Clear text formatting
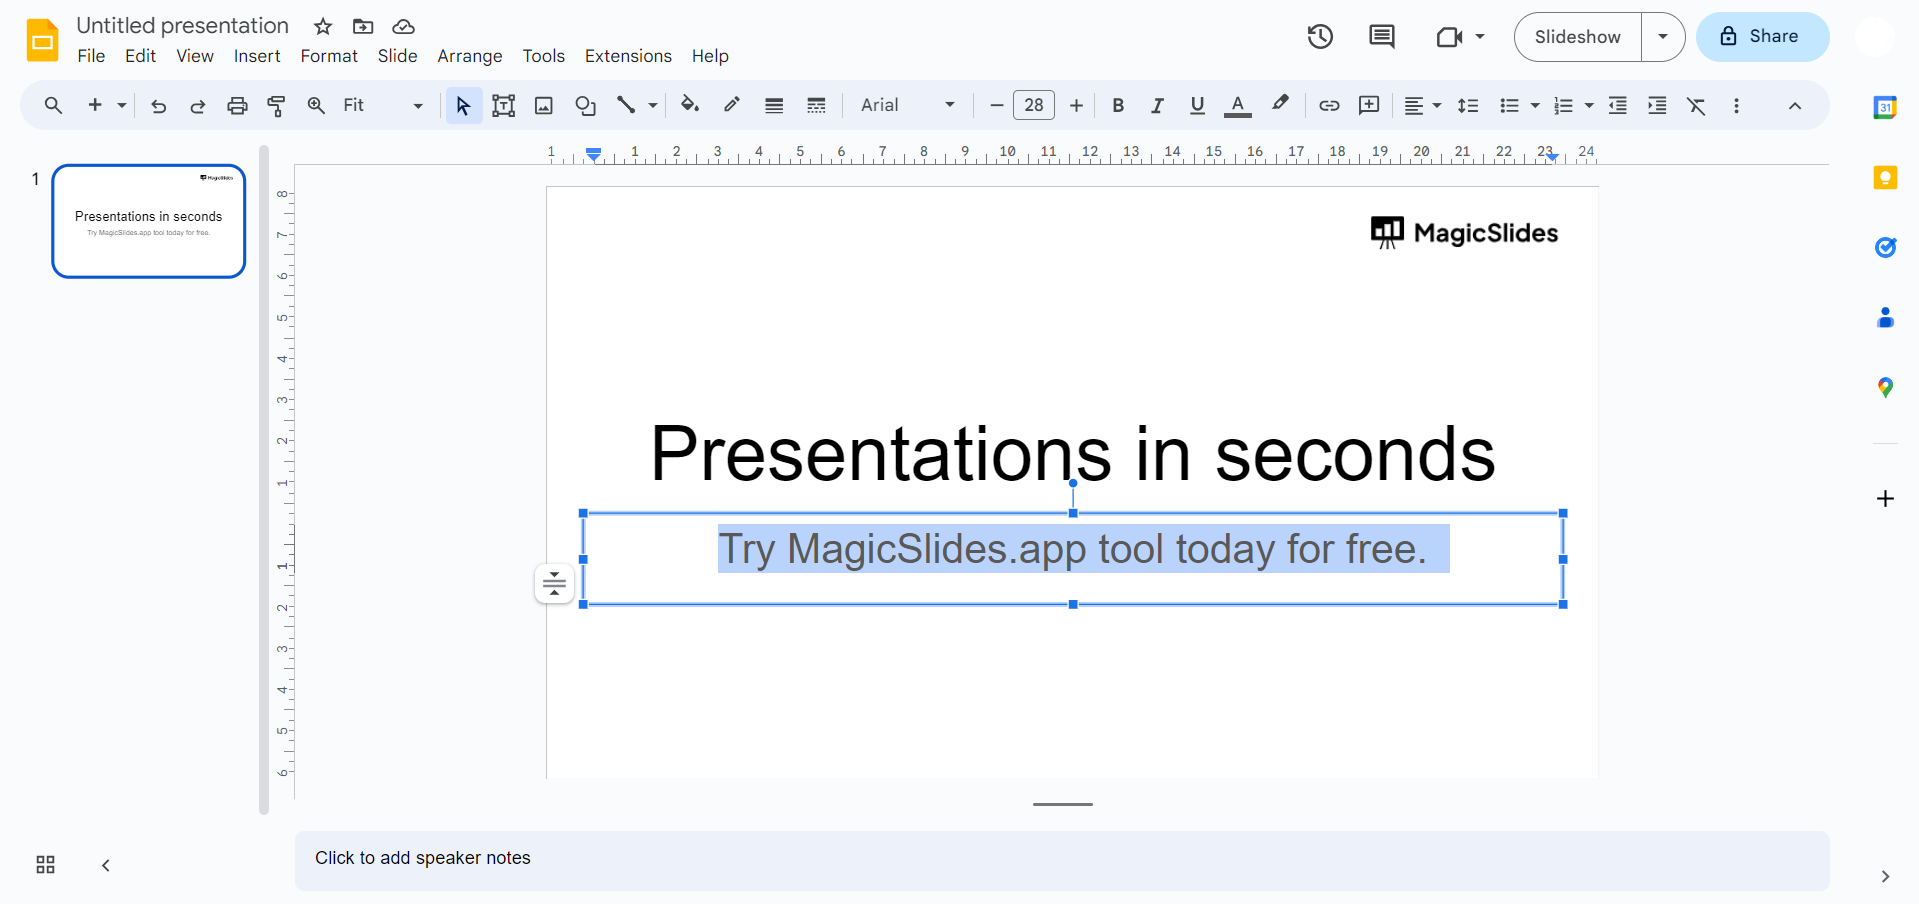This screenshot has height=904, width=1919. [1697, 105]
